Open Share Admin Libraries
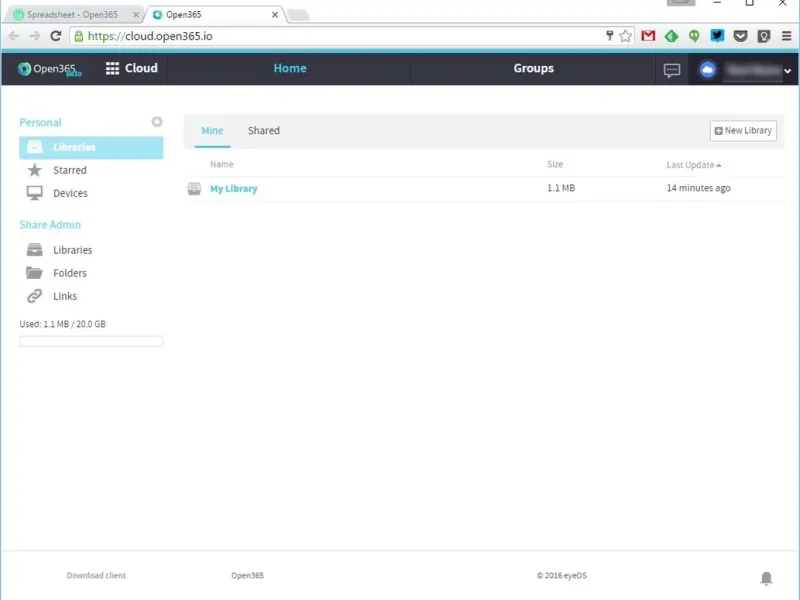 click(x=72, y=250)
